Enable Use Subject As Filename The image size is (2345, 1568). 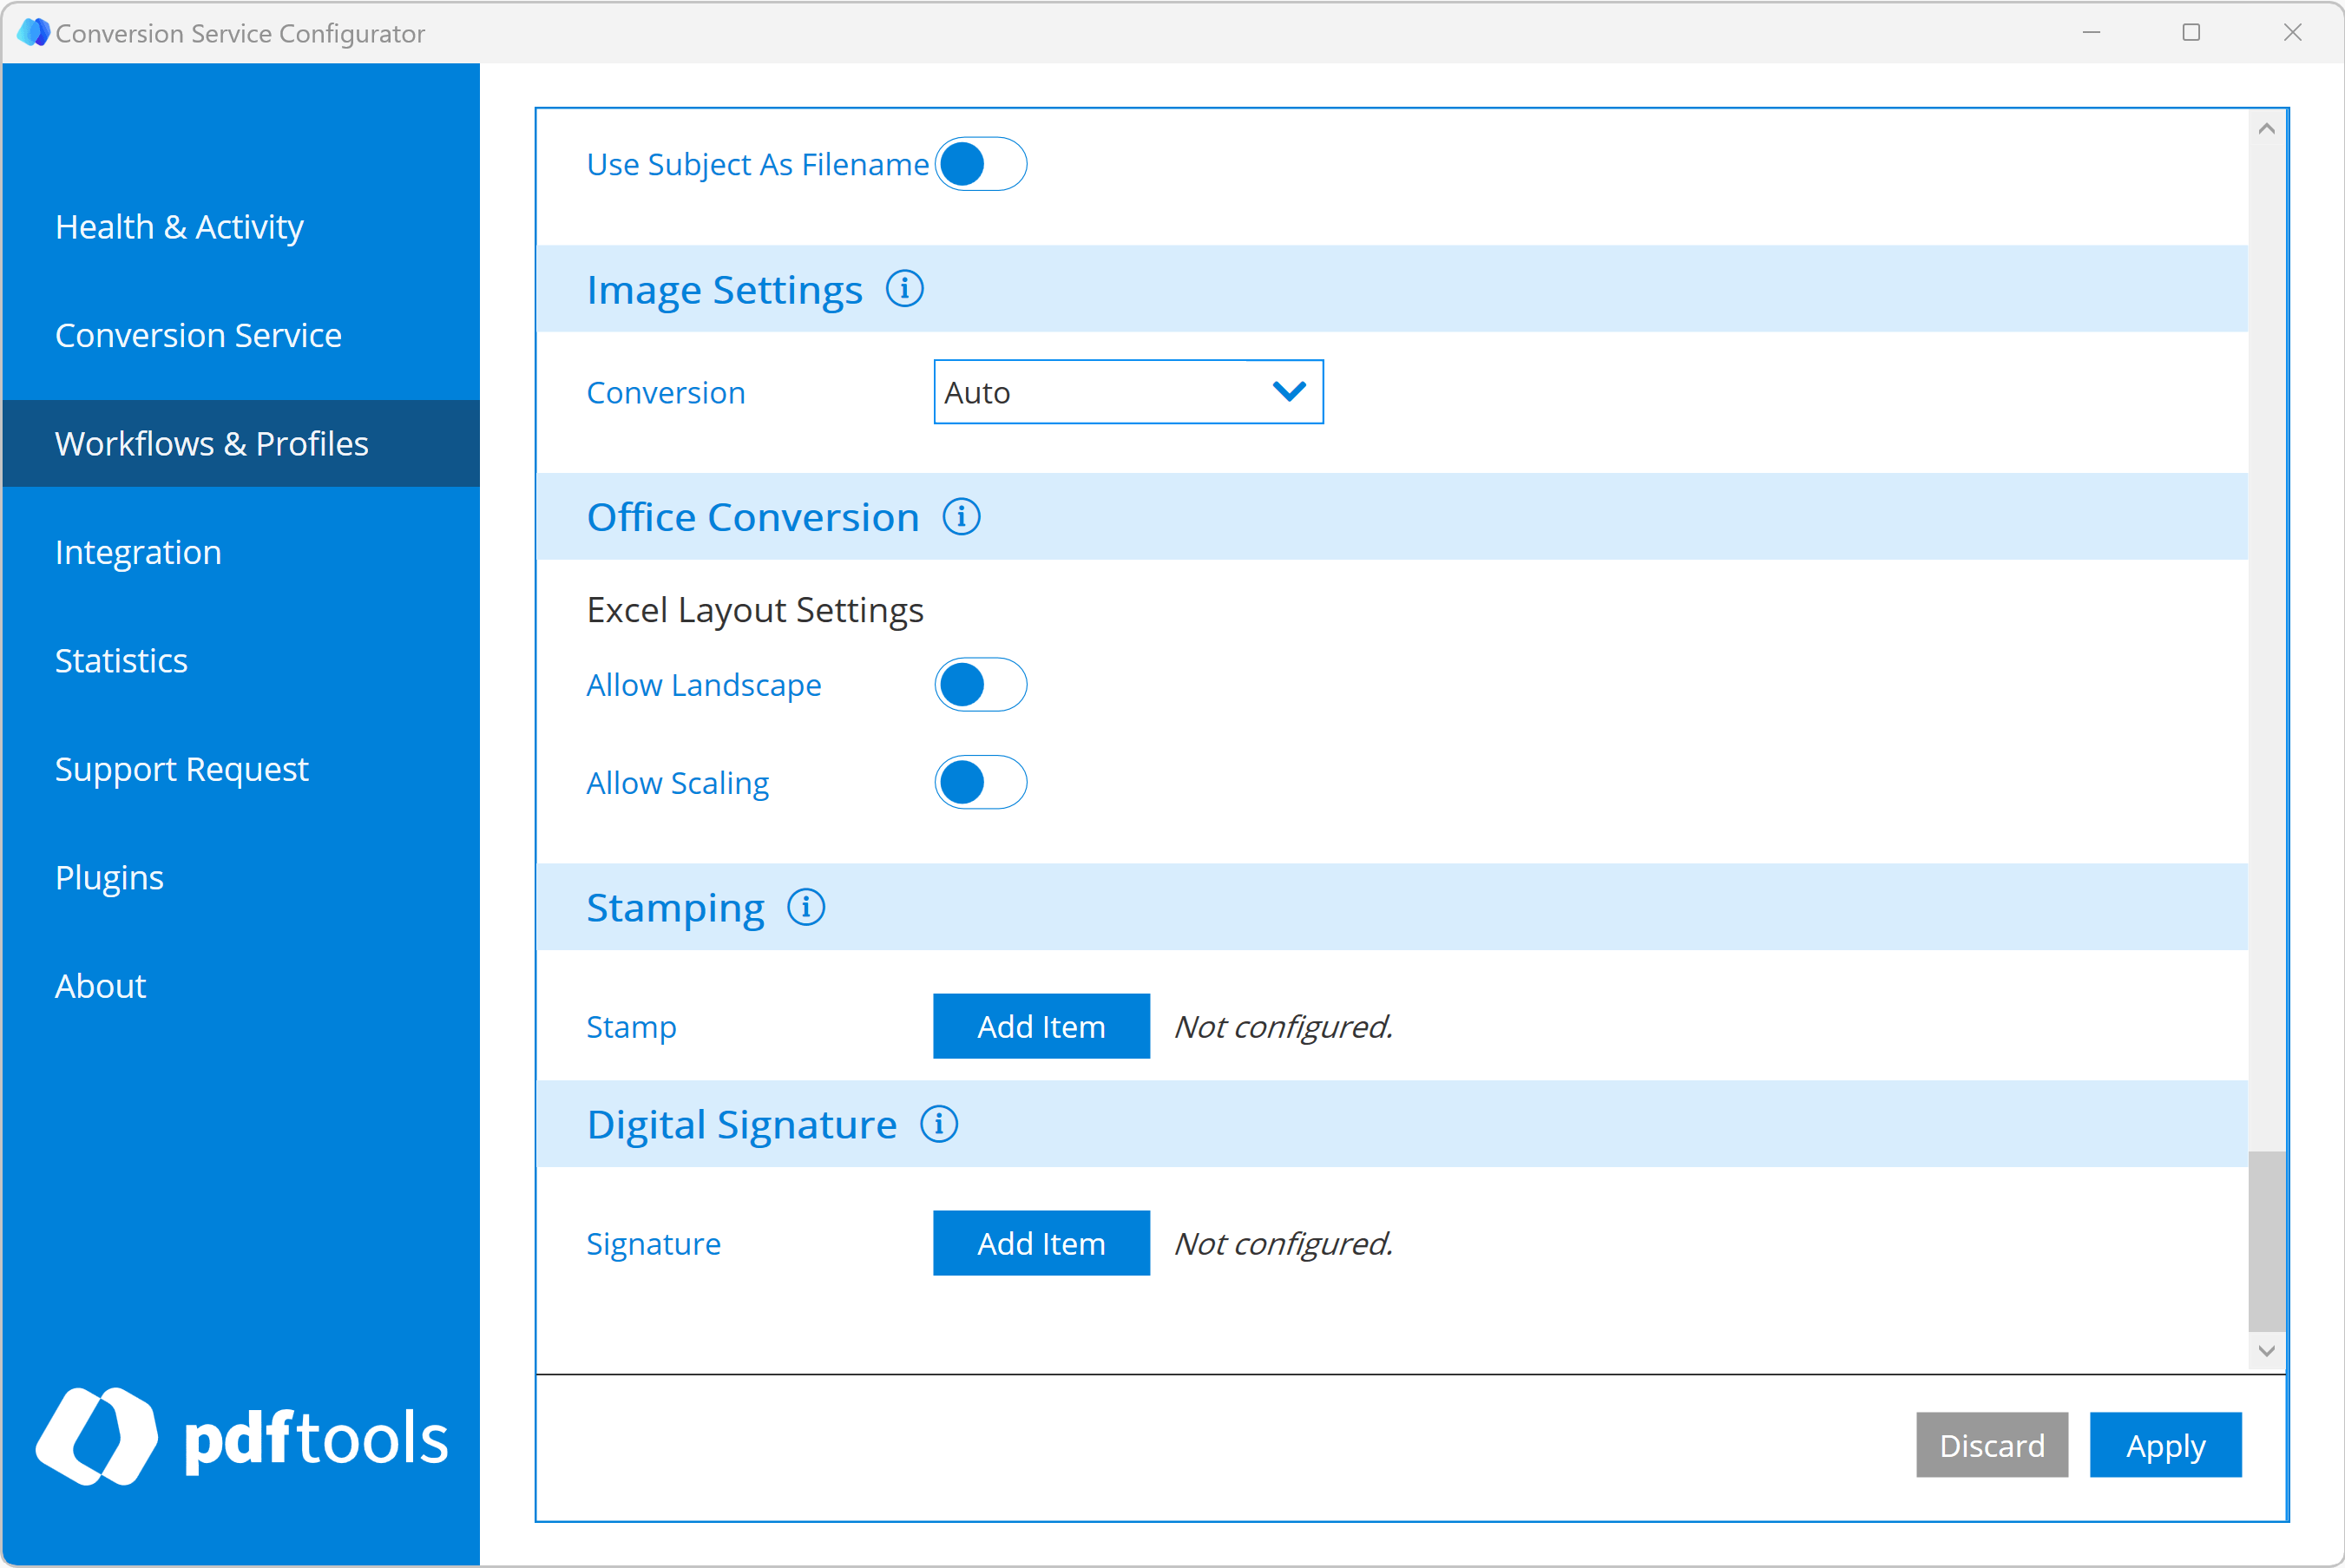pos(981,164)
